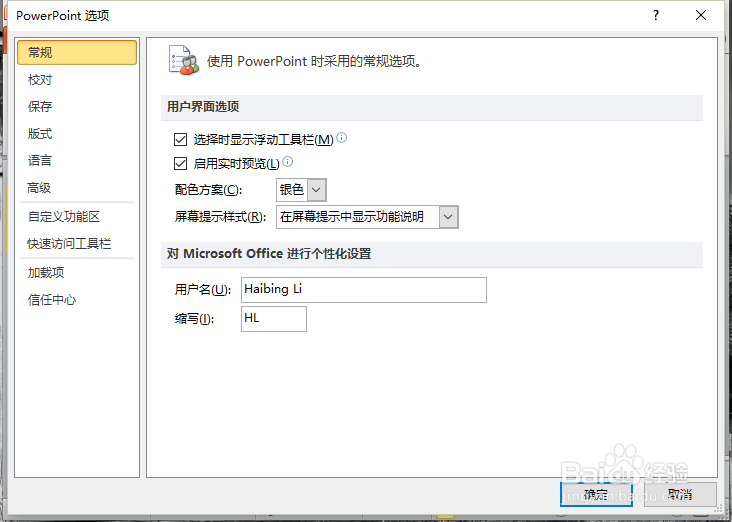Open the 加载项 category

click(x=46, y=273)
